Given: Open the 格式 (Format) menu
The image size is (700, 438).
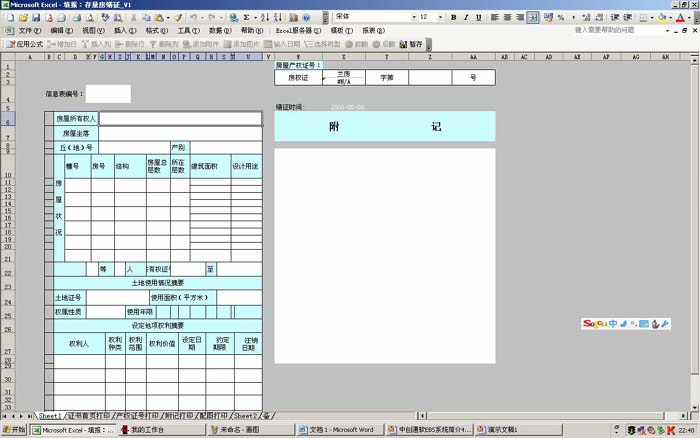Looking at the screenshot, I should [156, 31].
